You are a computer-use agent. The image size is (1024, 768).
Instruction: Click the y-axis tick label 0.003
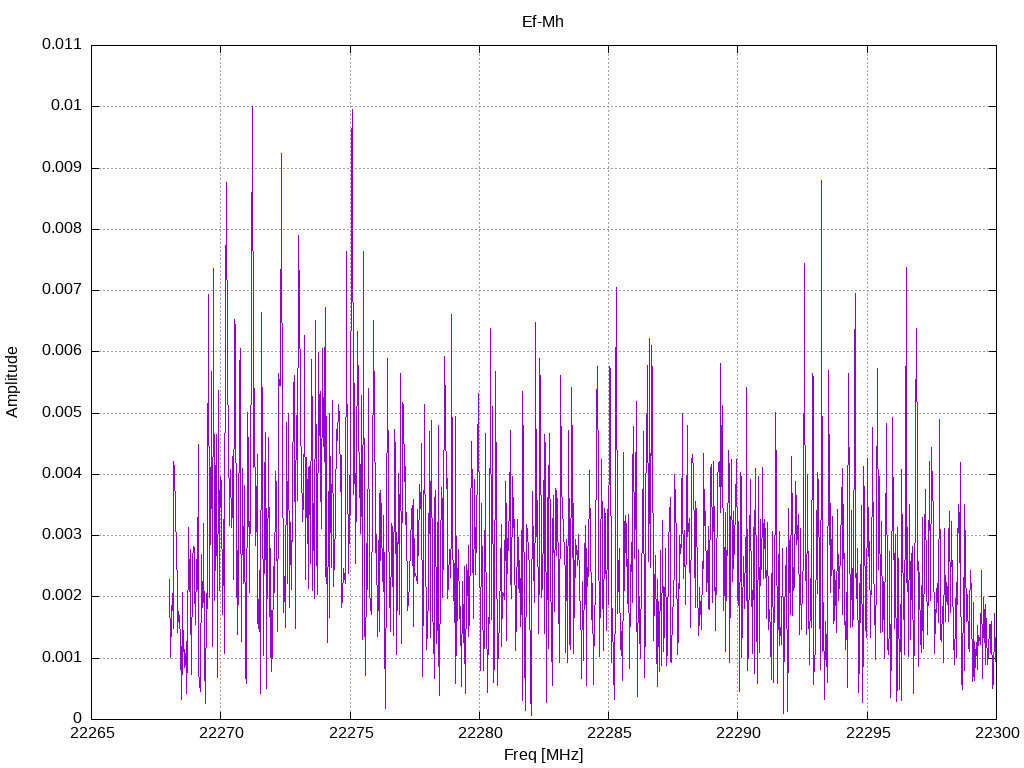(x=62, y=534)
